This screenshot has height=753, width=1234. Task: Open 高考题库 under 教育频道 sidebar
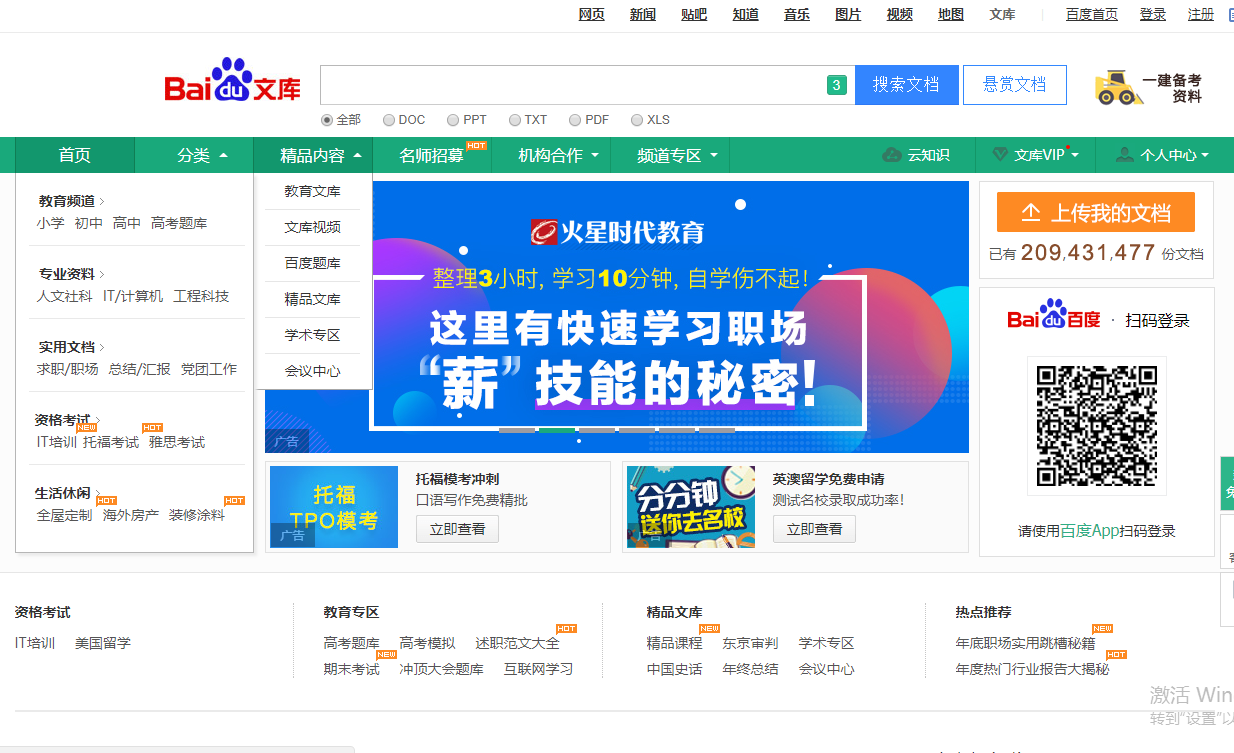179,223
